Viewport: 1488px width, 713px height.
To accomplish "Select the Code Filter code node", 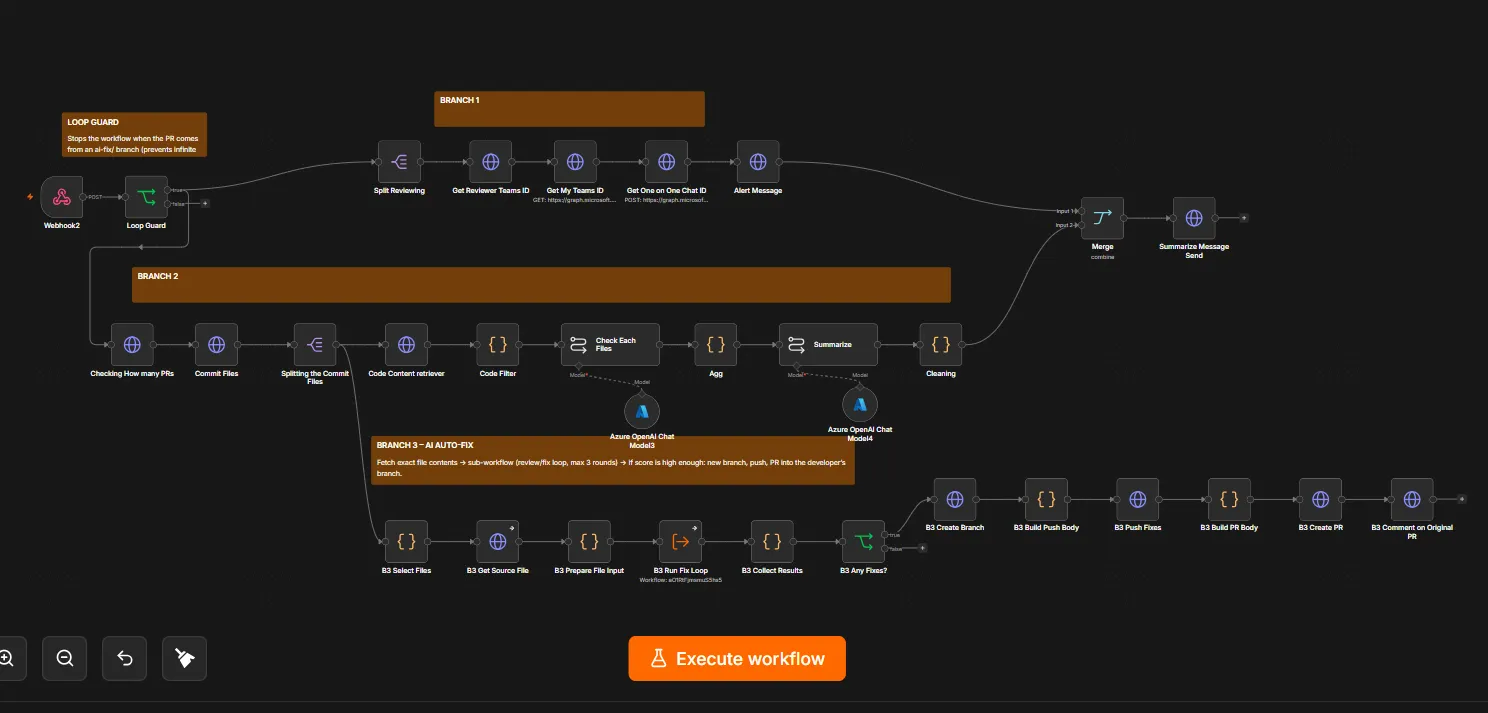I will point(498,345).
